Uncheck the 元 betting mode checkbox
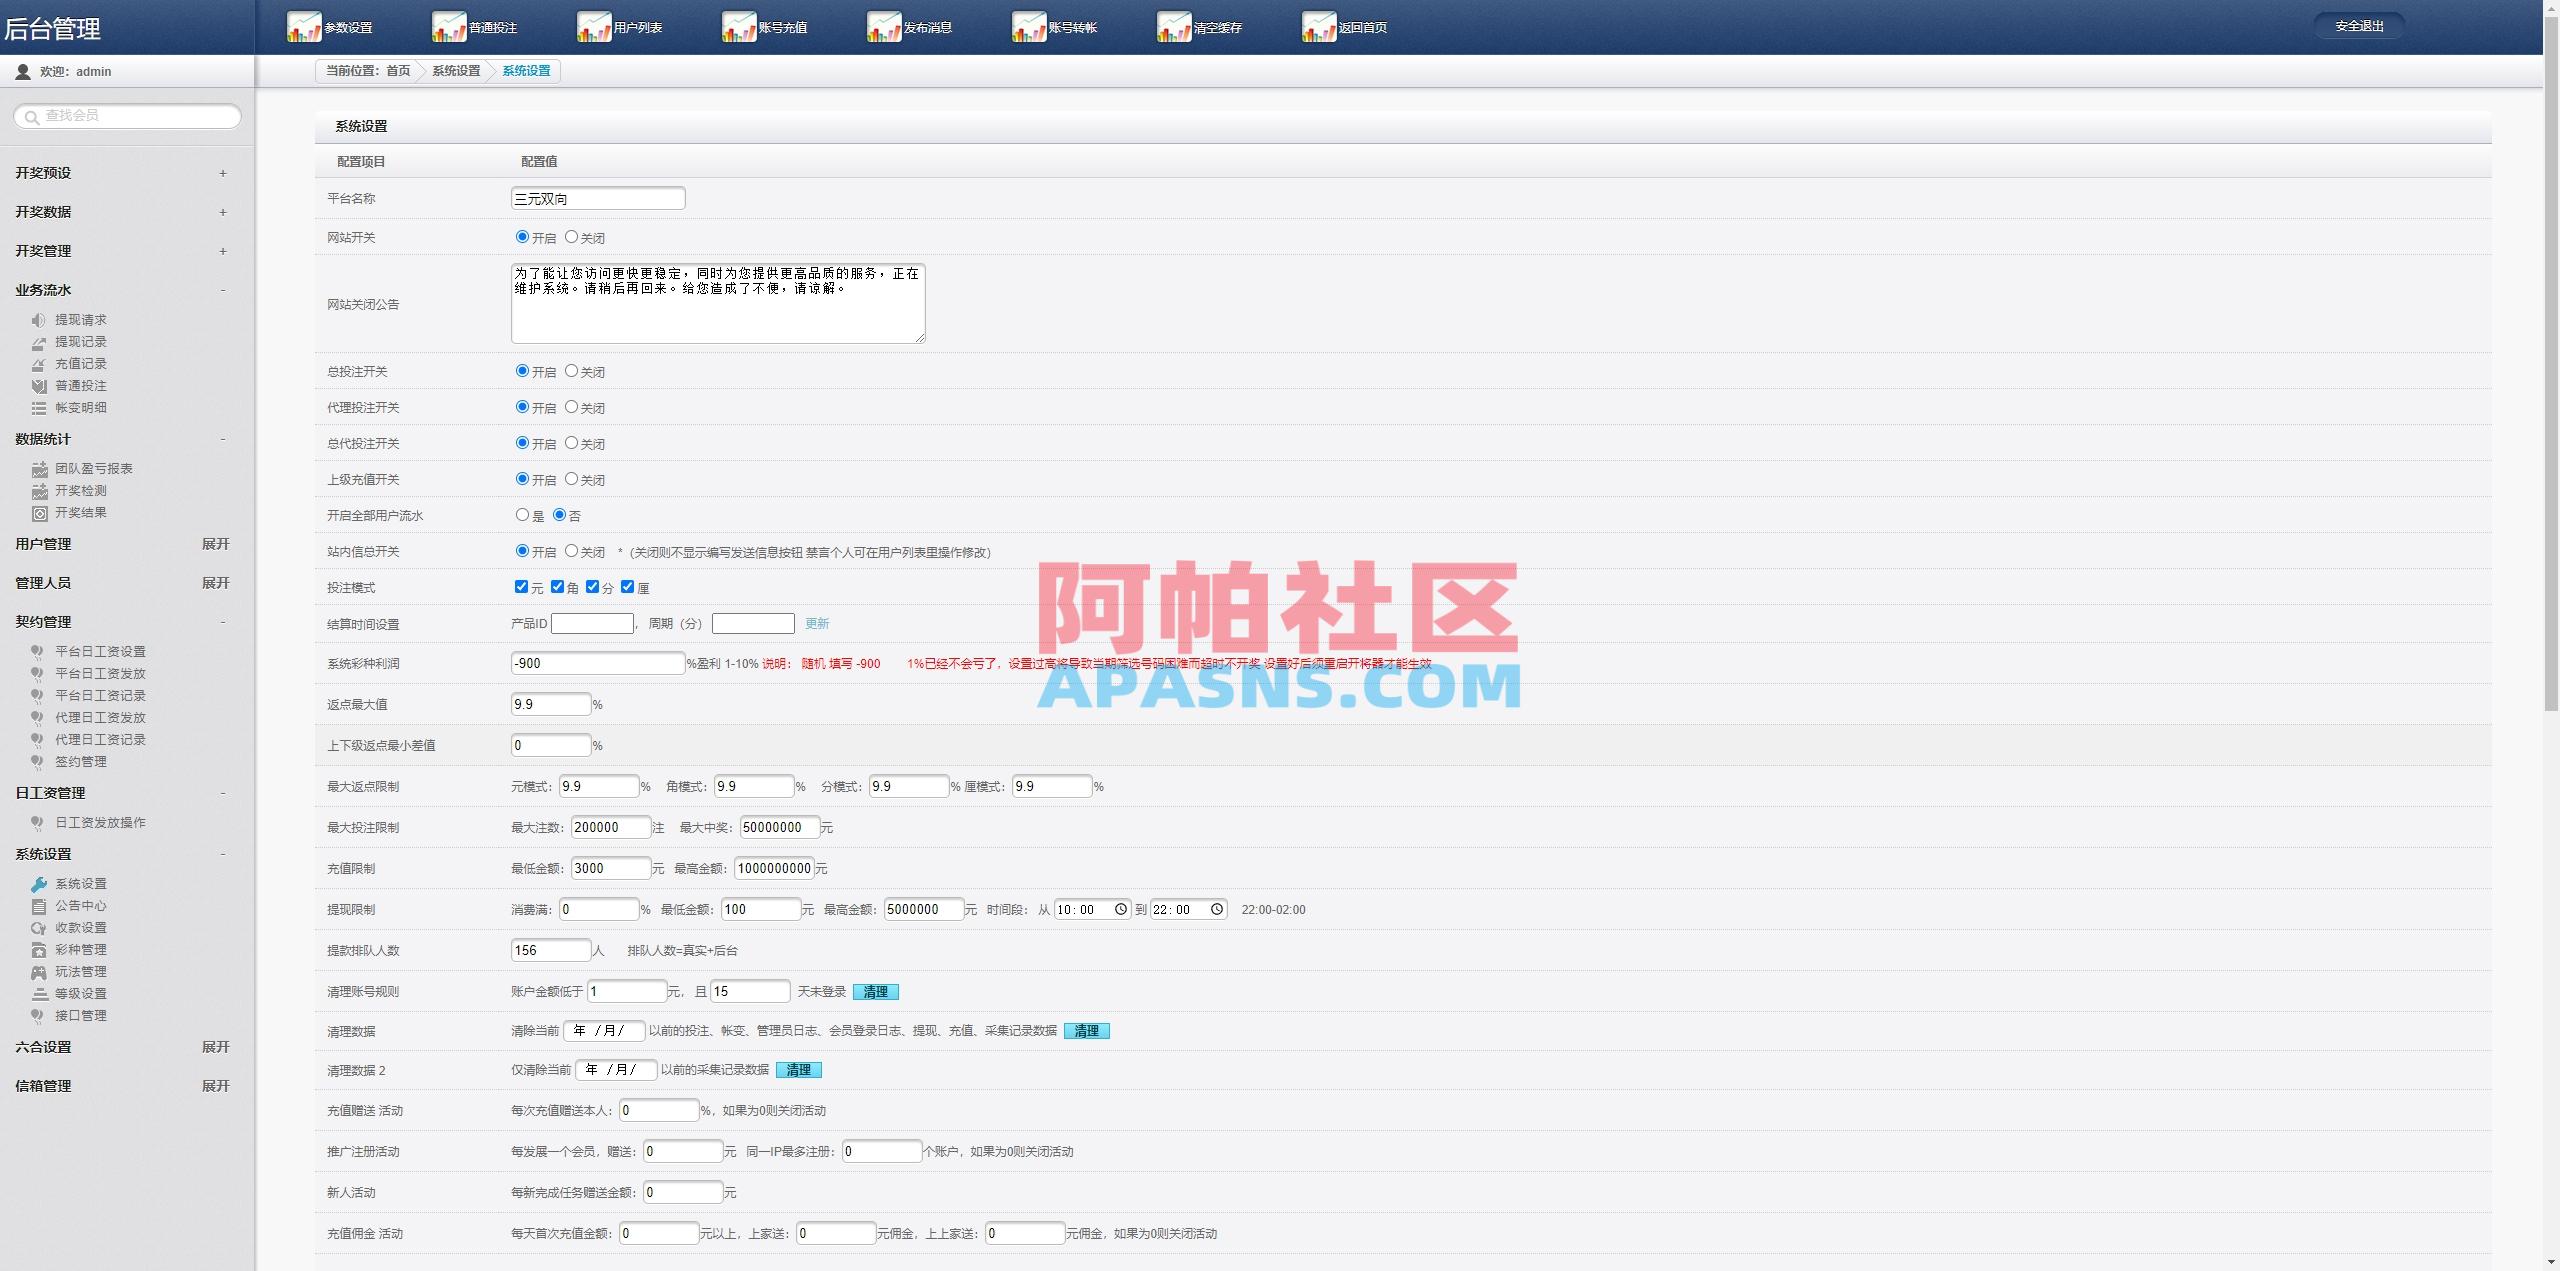Screen dimensions: 2560x1271 pos(521,587)
